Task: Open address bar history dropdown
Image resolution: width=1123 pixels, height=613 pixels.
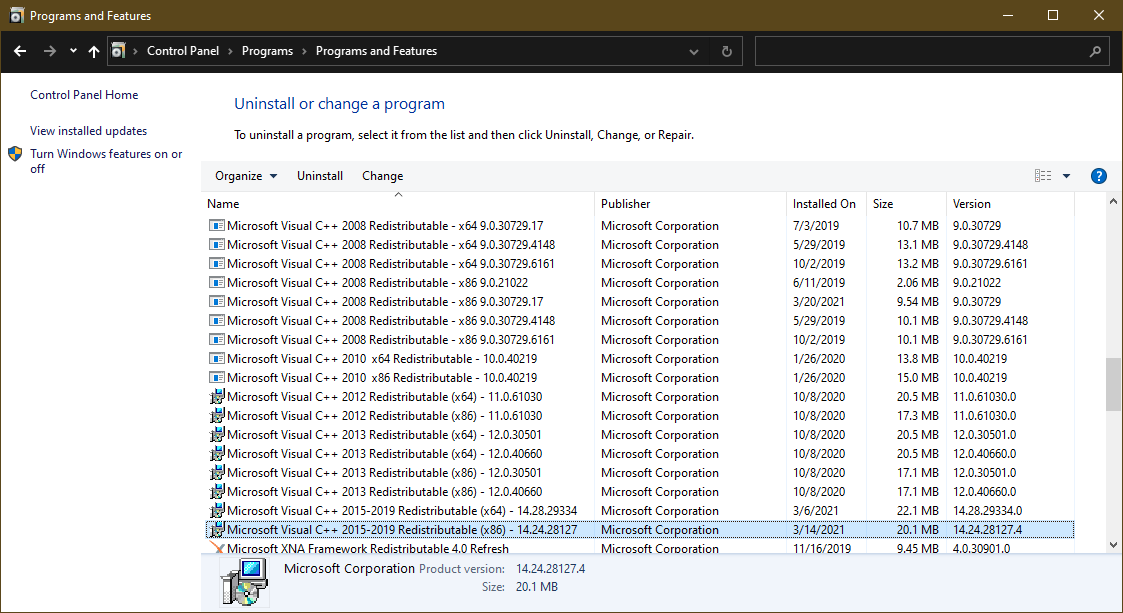Action: tap(693, 52)
